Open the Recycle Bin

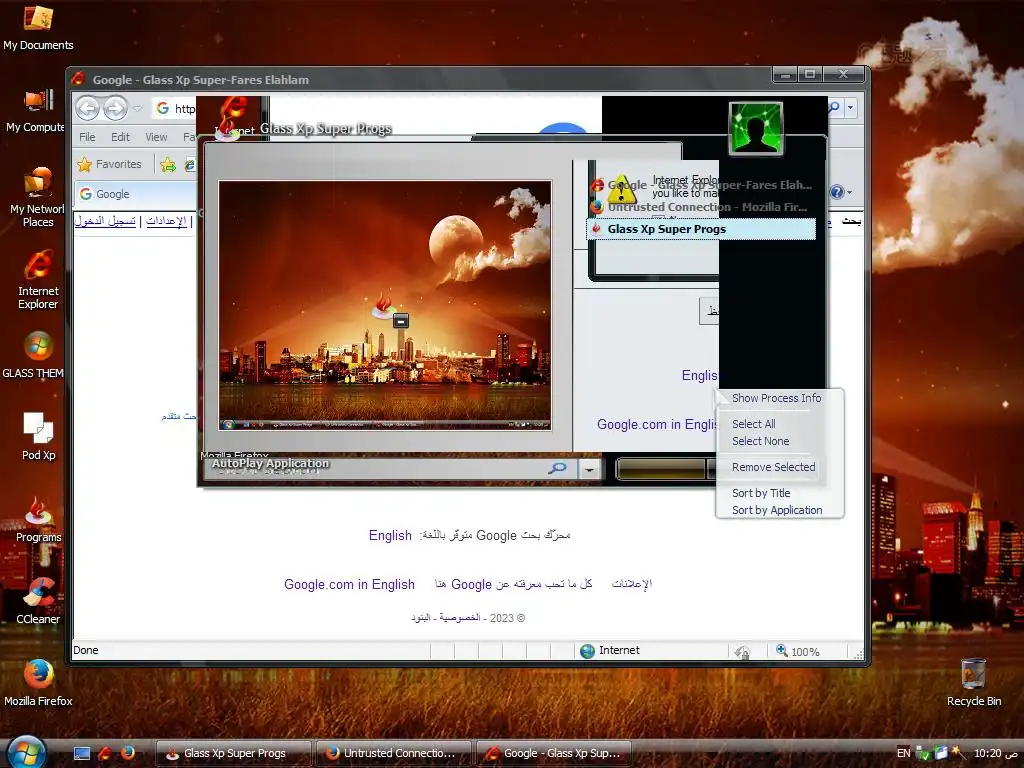974,682
